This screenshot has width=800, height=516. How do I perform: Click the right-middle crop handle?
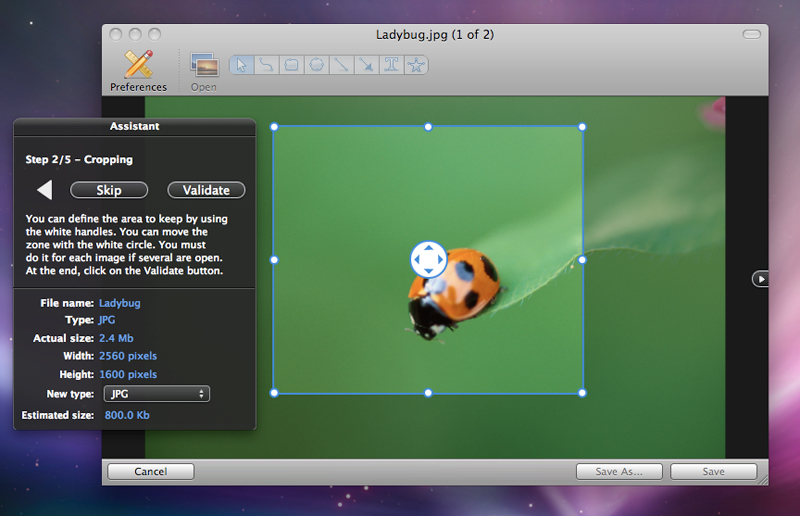coord(582,260)
